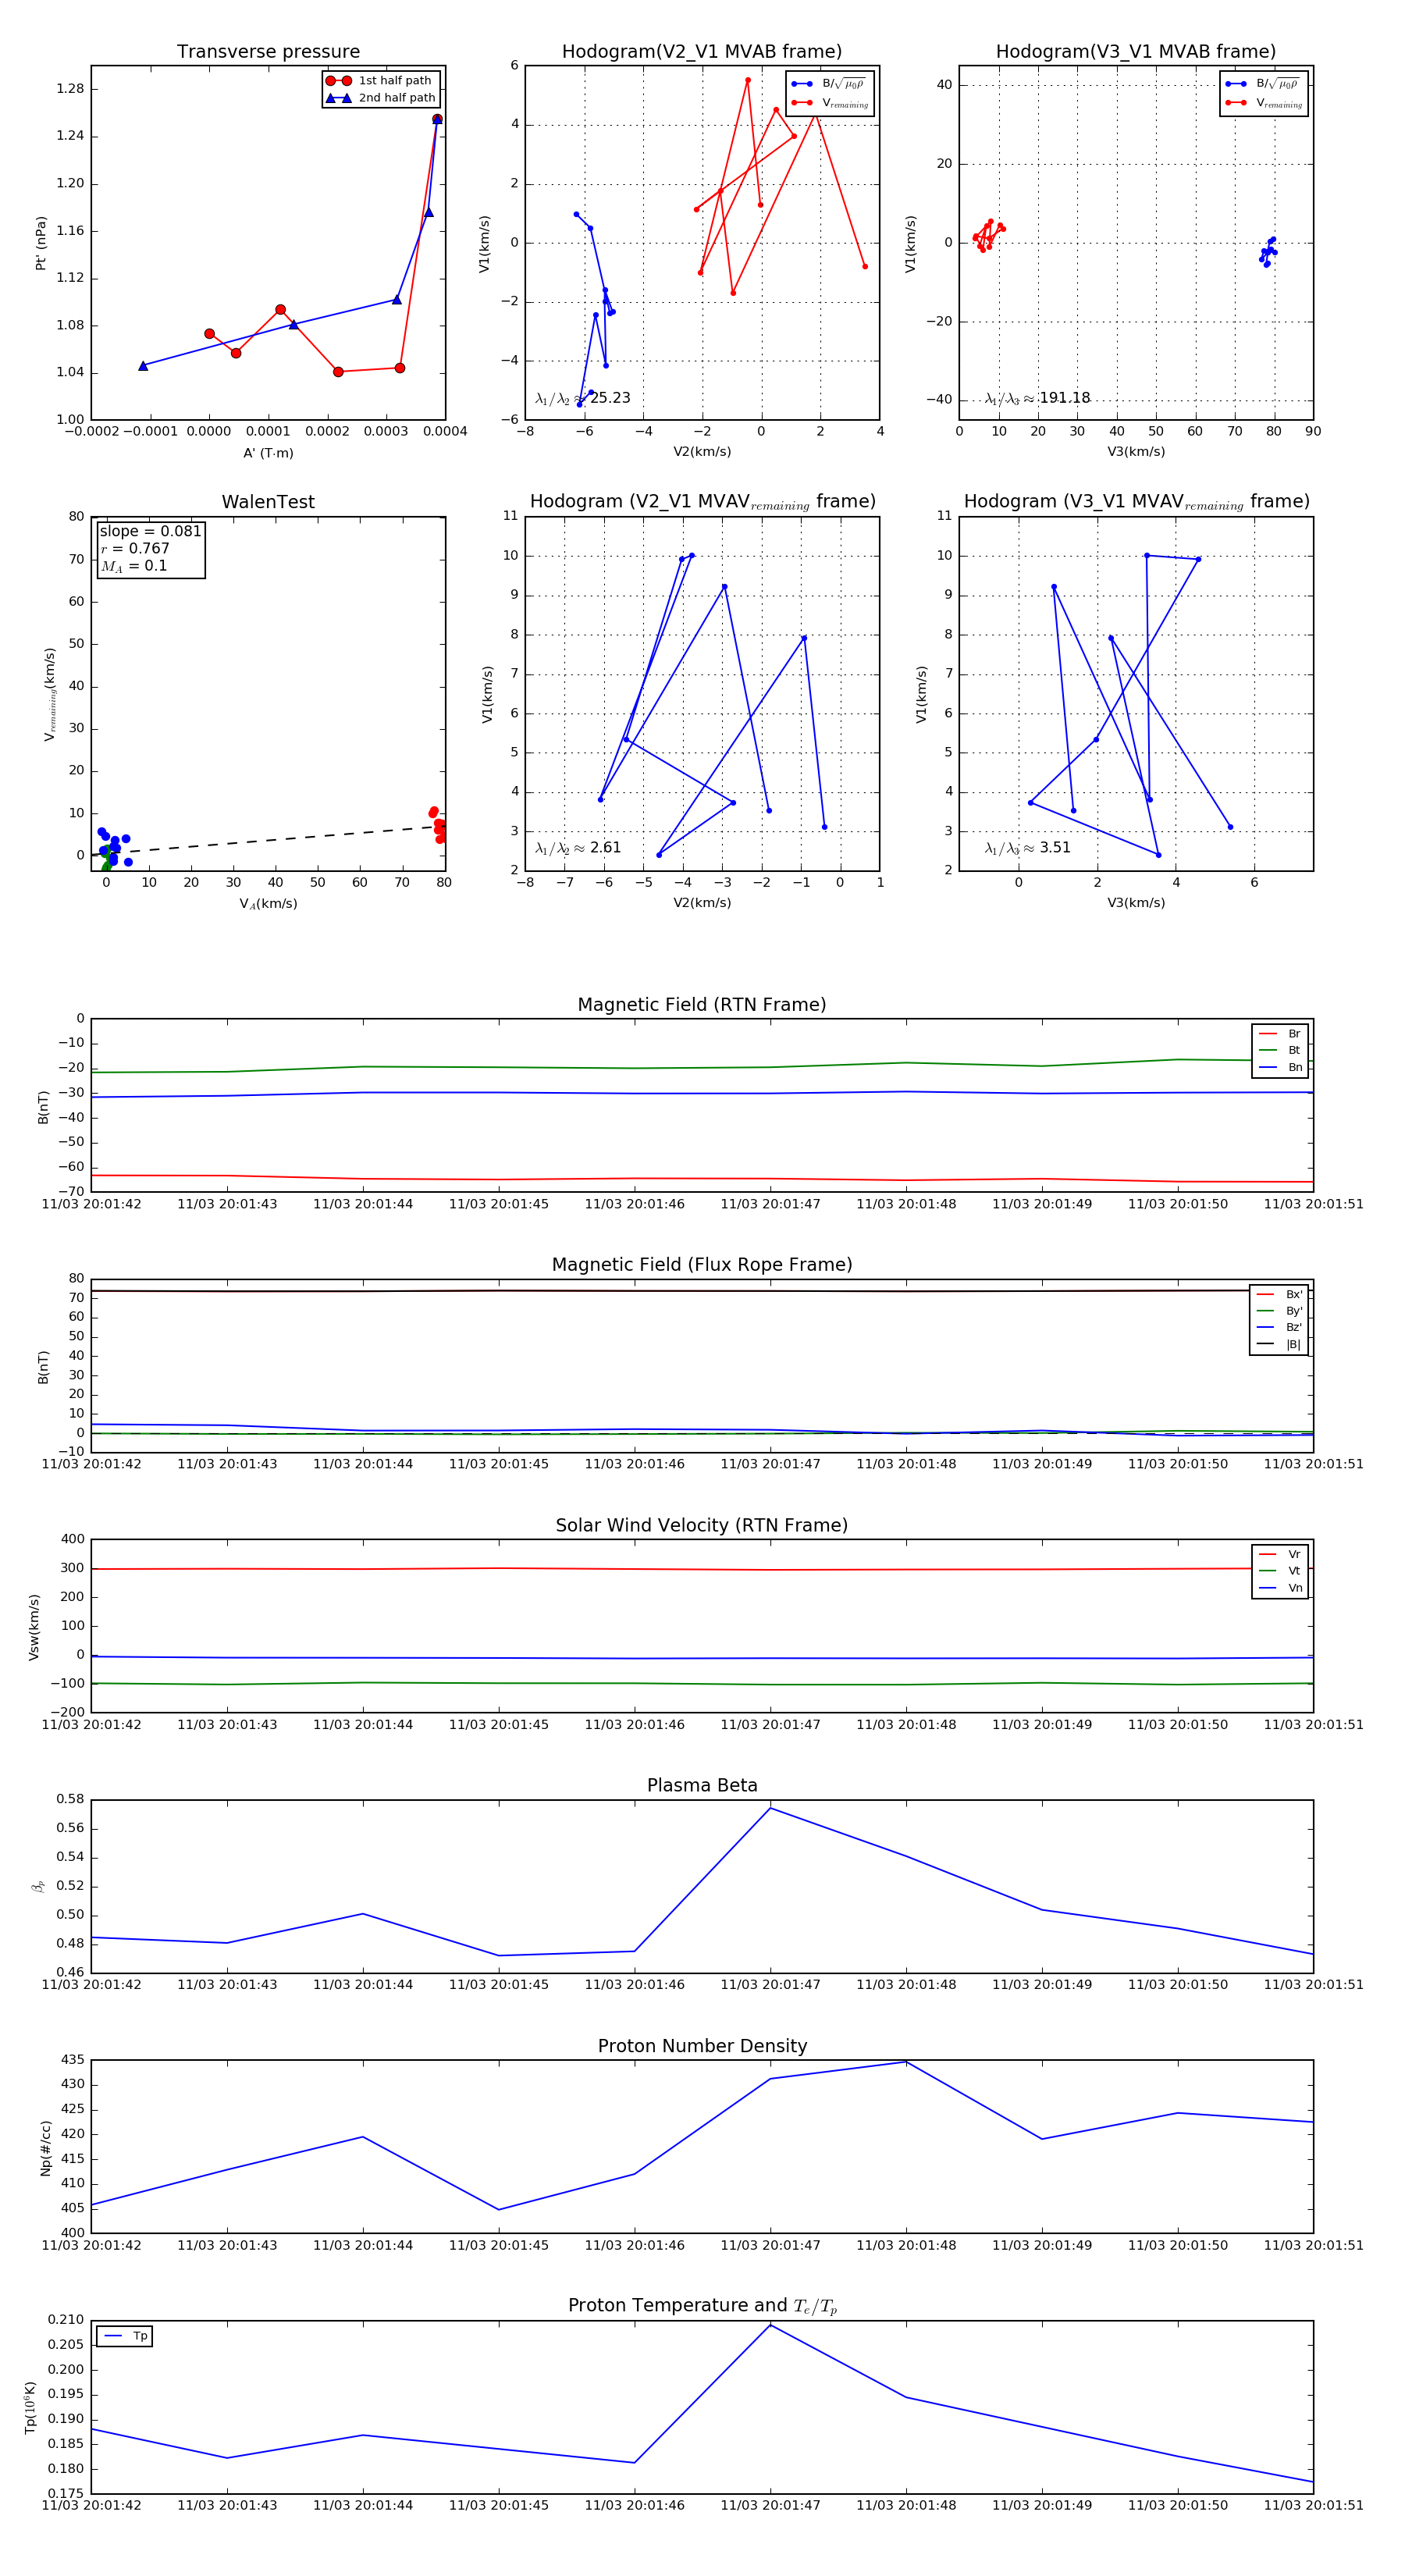Click "Bx'" legend entry in flux rope plot

[x=1280, y=1294]
